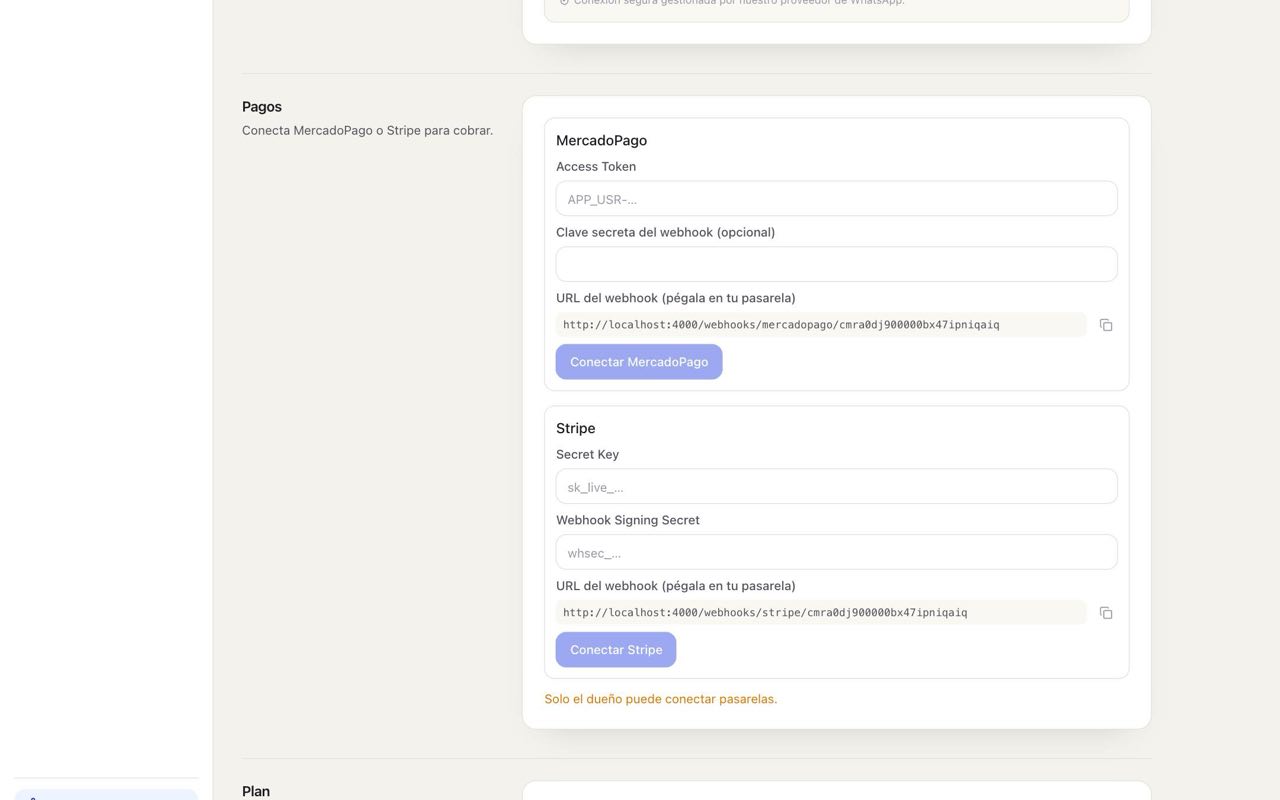Click the 'Solo el dueño puede conectar pasarelas' notice
Image resolution: width=1280 pixels, height=800 pixels.
(x=661, y=699)
